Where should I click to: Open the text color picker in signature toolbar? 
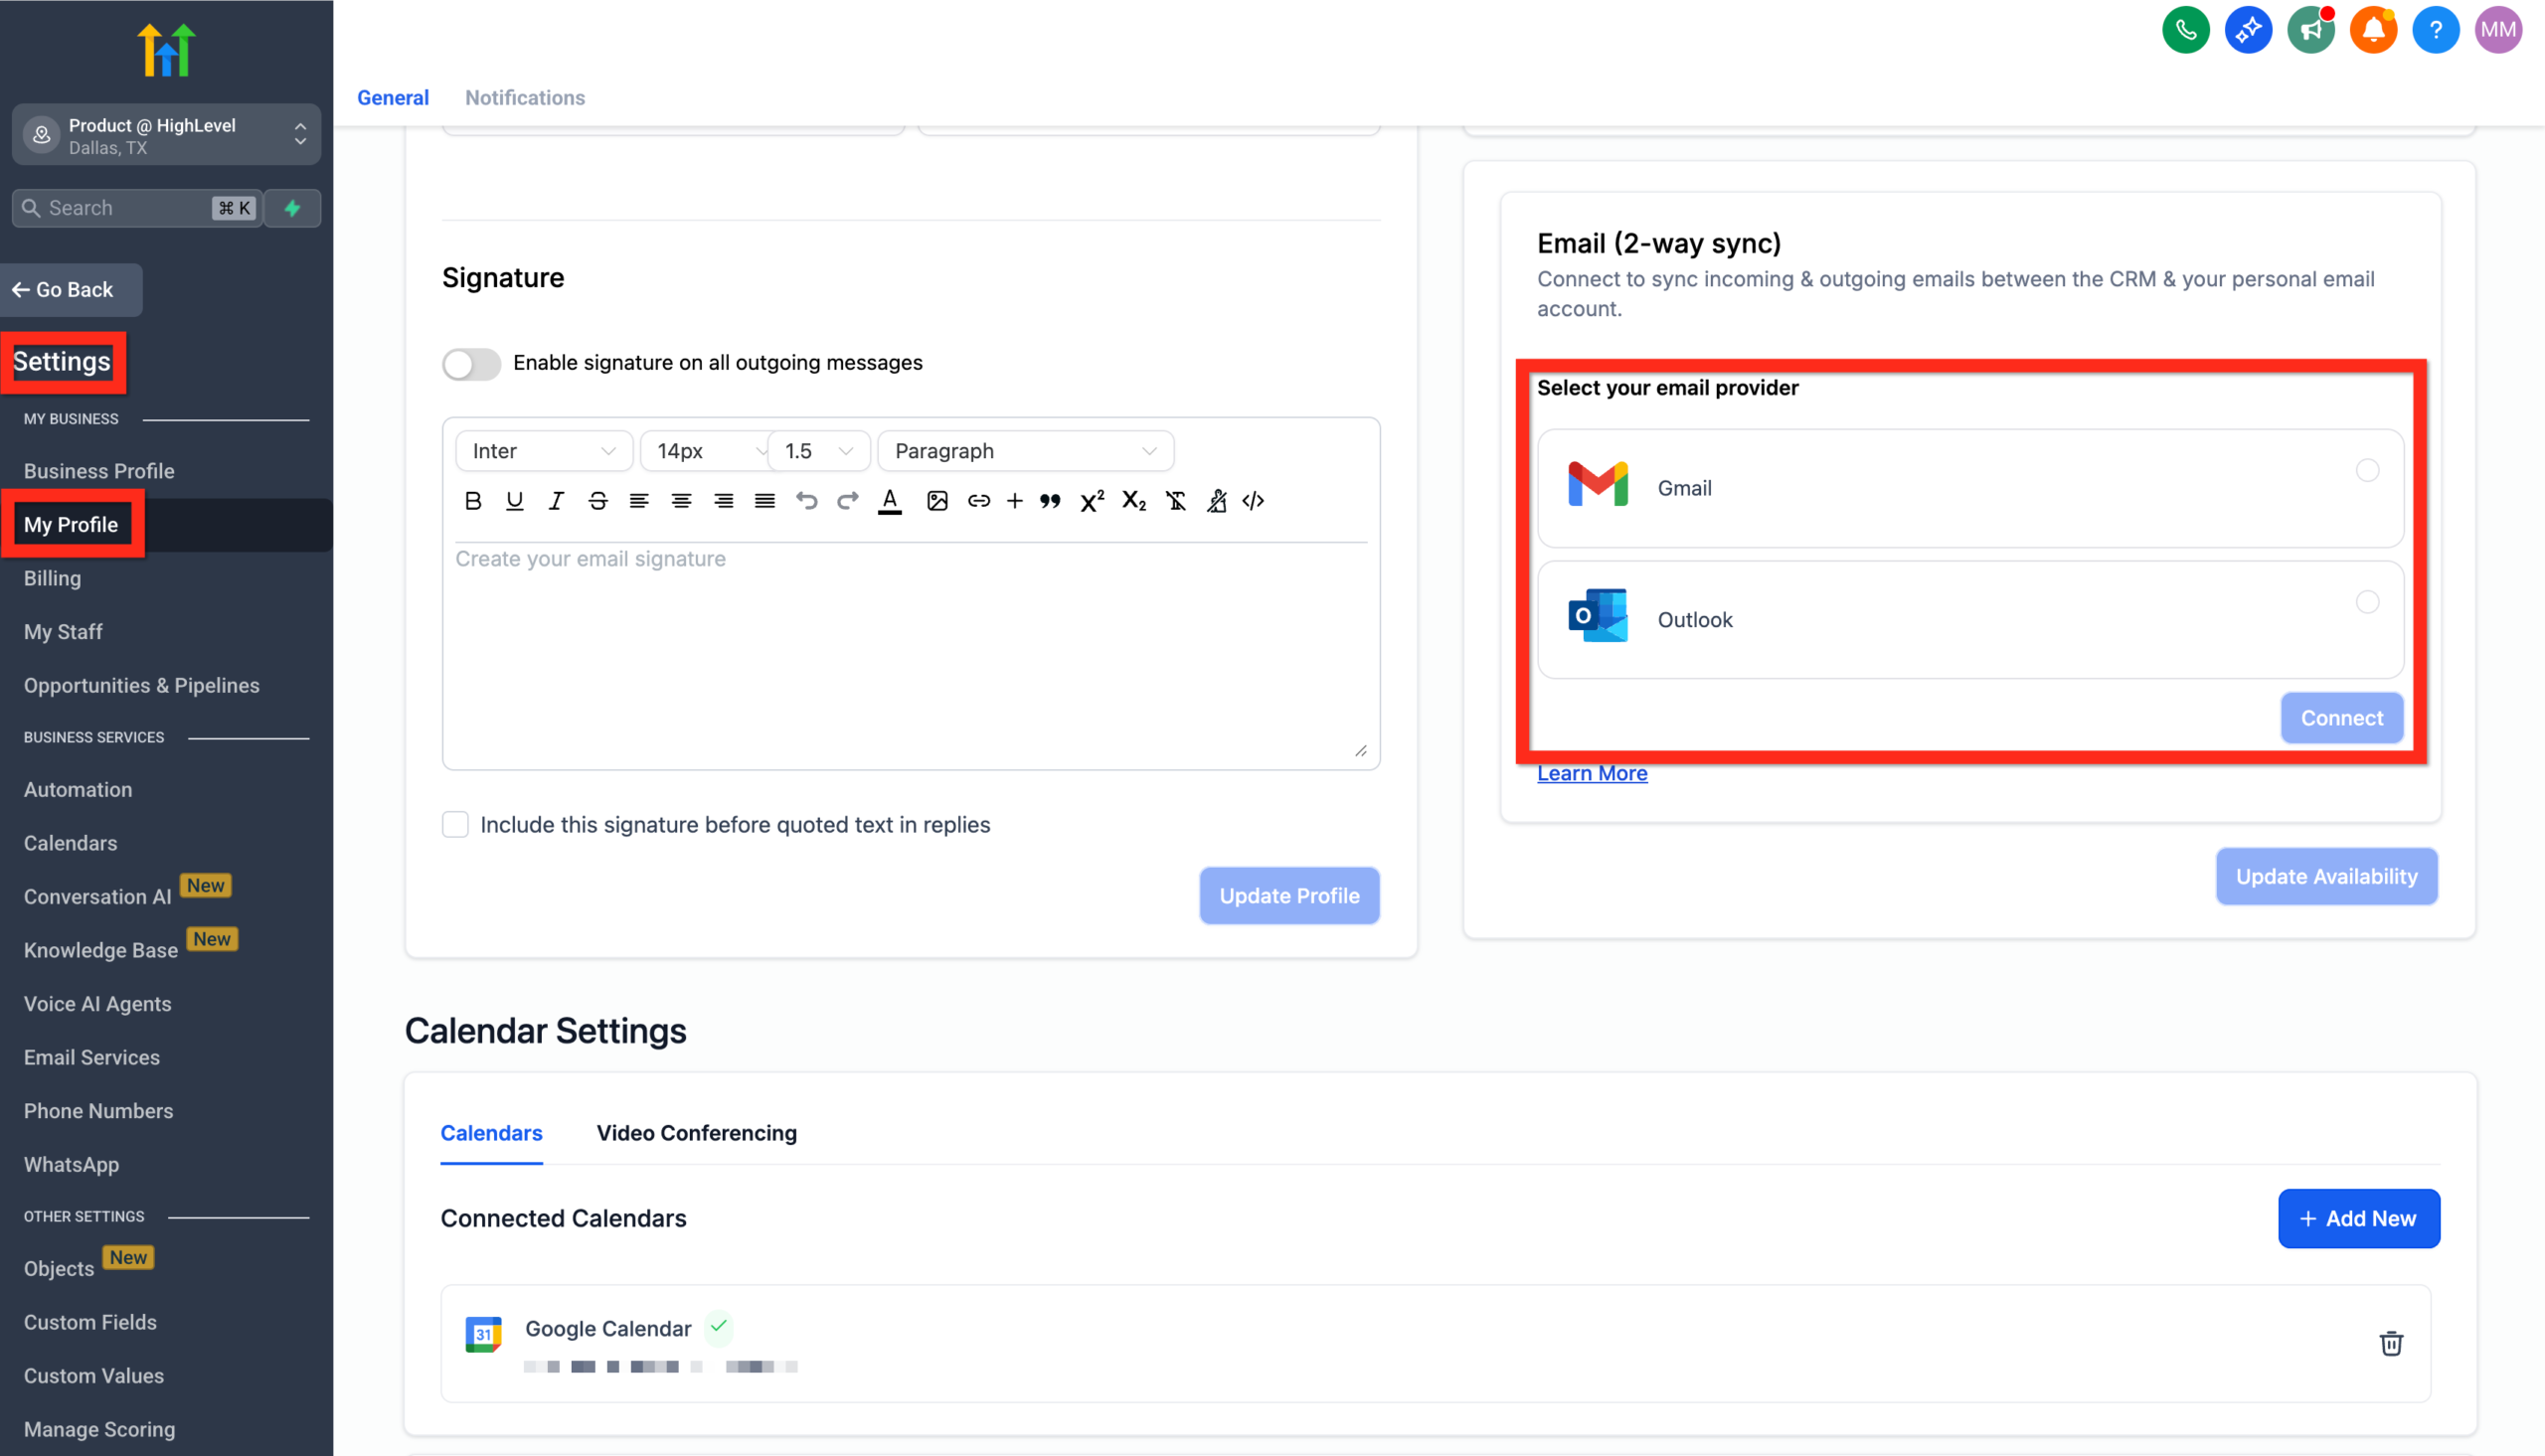click(x=889, y=501)
